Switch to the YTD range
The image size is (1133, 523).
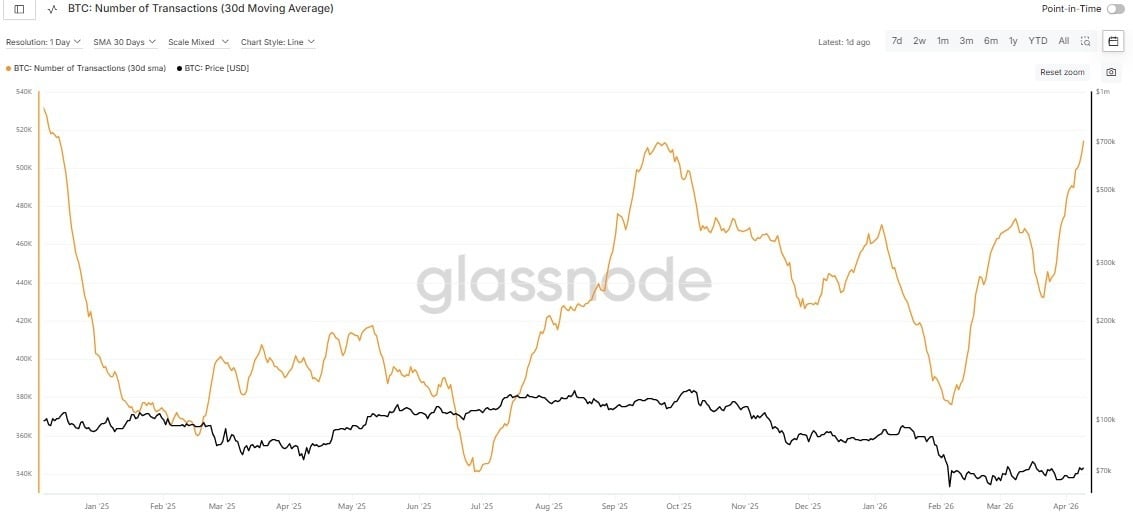1038,41
